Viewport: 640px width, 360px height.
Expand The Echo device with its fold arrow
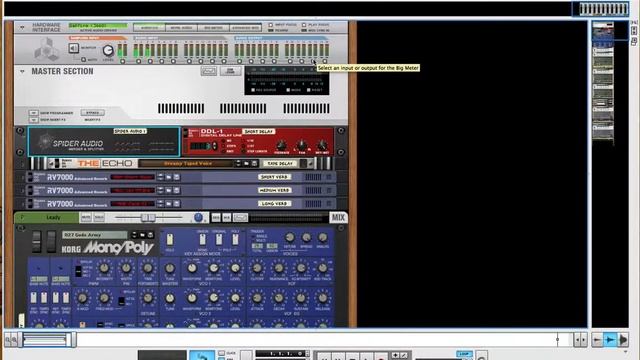coord(51,164)
